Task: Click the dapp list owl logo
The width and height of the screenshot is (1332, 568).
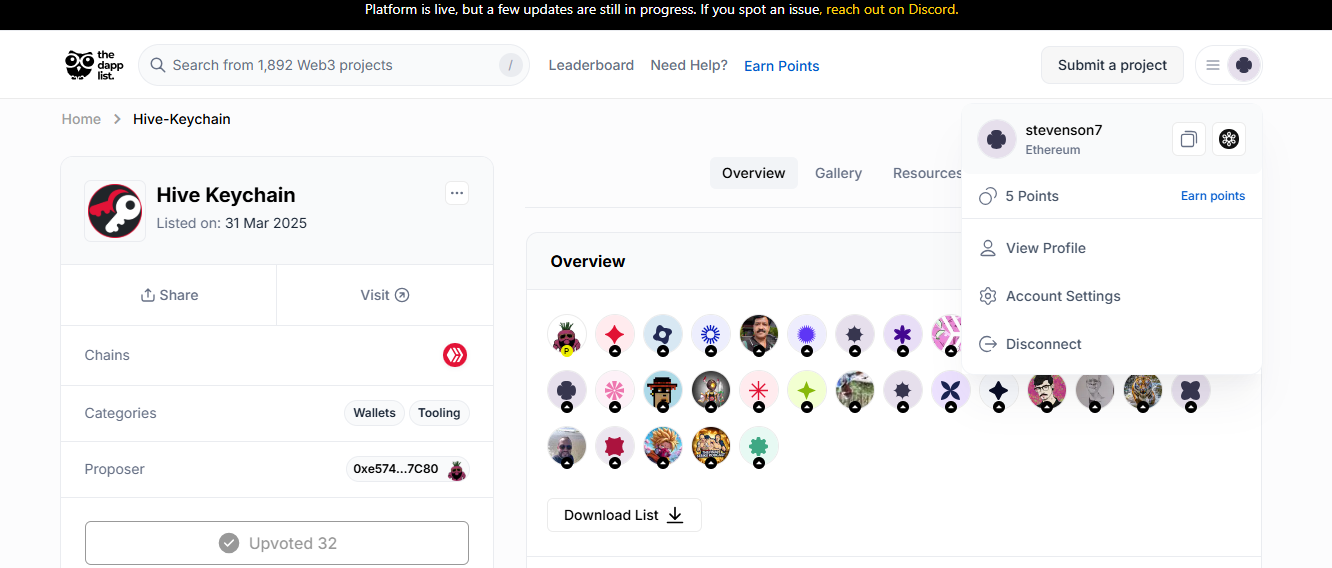Action: click(94, 65)
